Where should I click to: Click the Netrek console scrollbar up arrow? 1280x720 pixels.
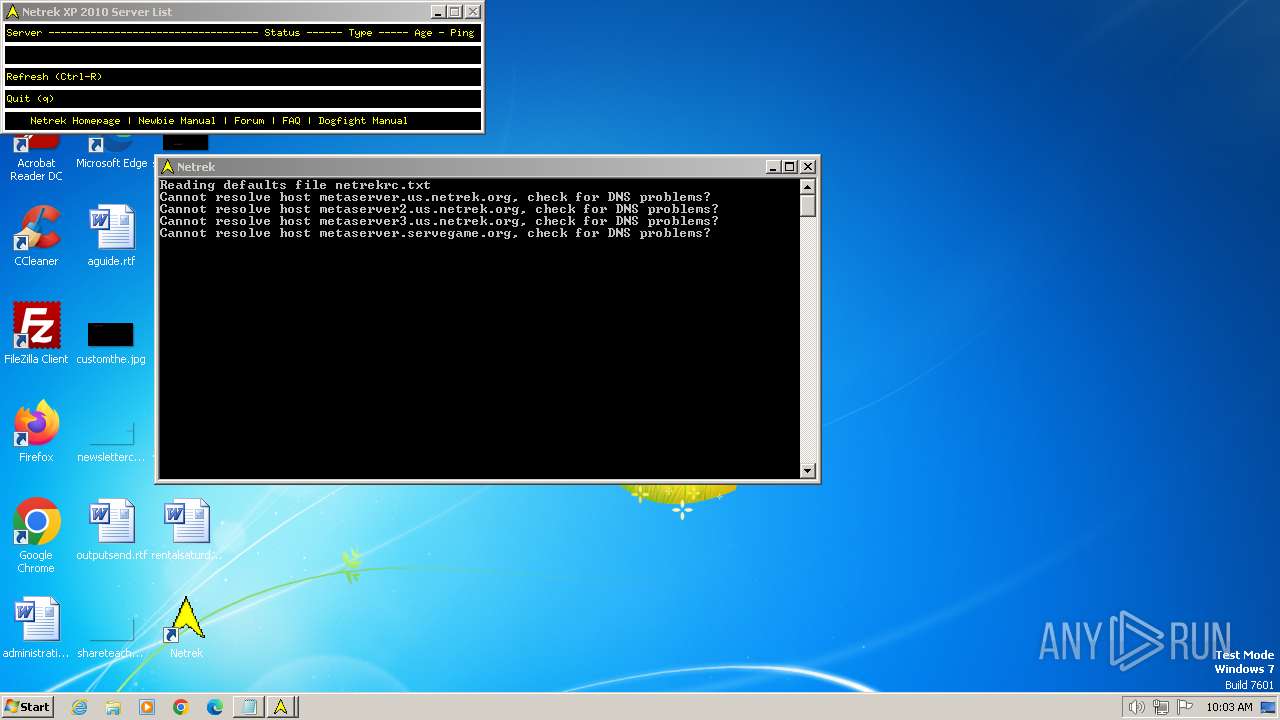(808, 186)
